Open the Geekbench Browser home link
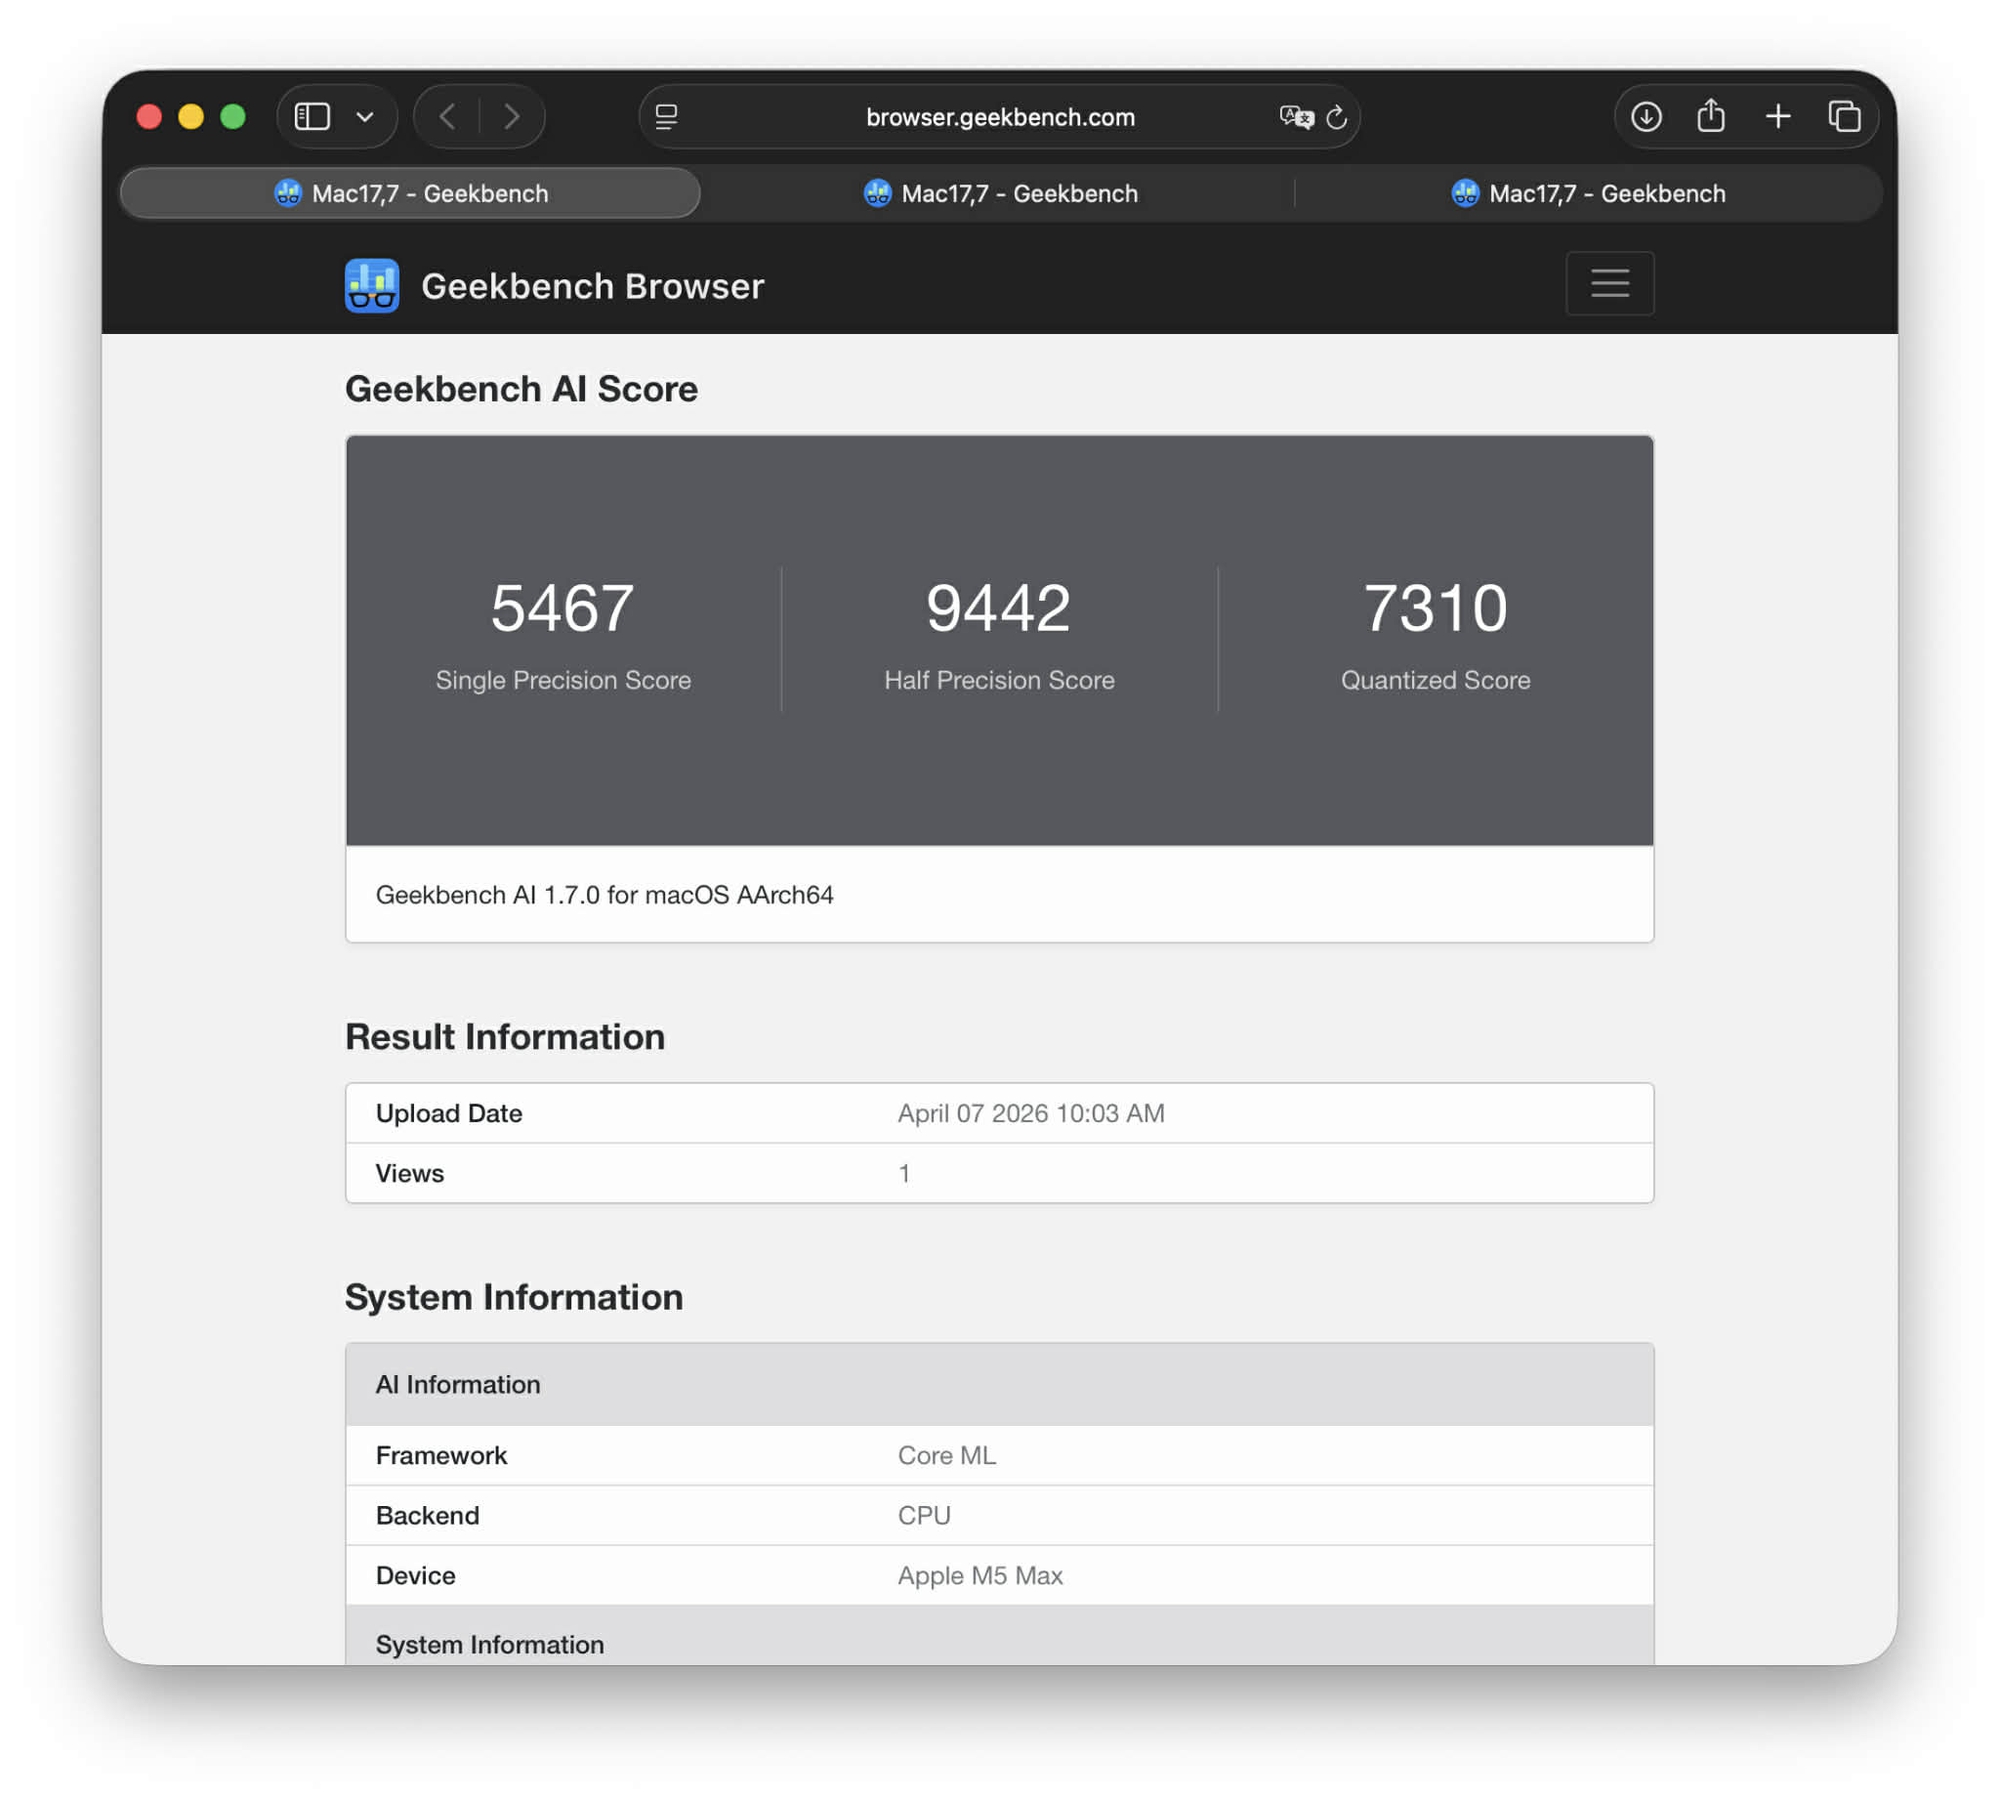The image size is (2000, 1800). tap(592, 286)
